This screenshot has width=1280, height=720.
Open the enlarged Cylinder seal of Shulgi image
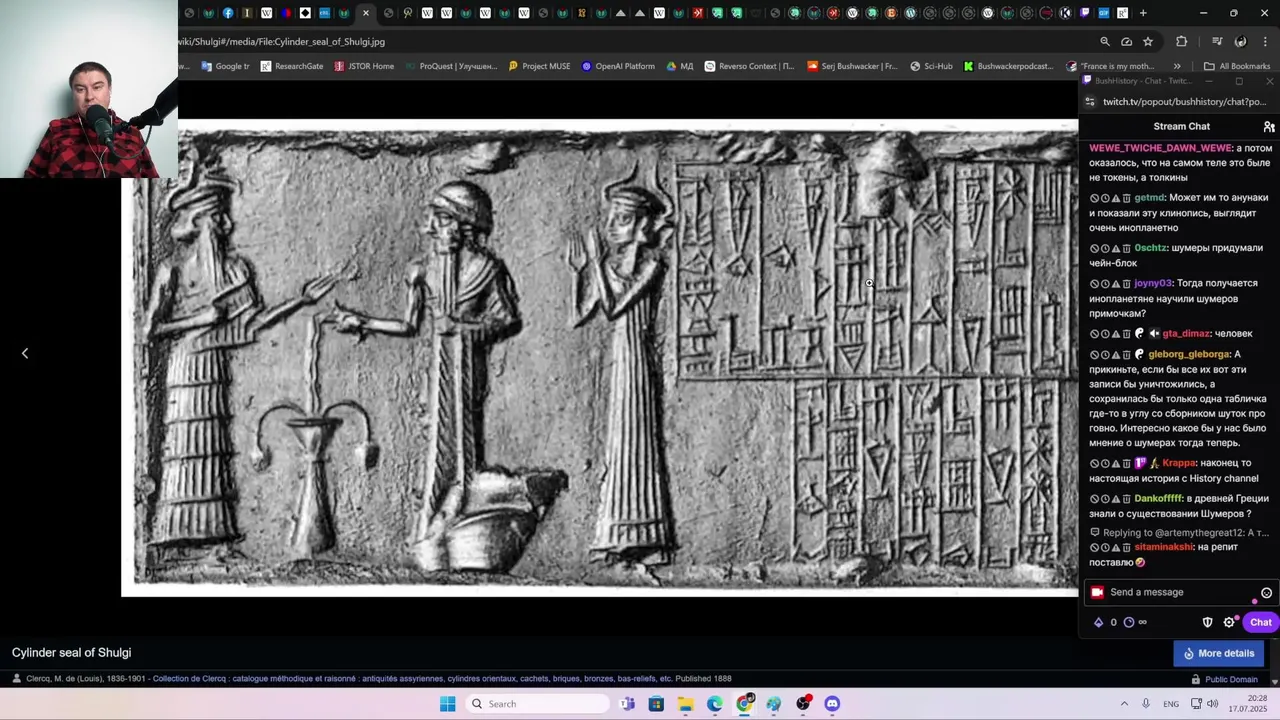[600, 358]
